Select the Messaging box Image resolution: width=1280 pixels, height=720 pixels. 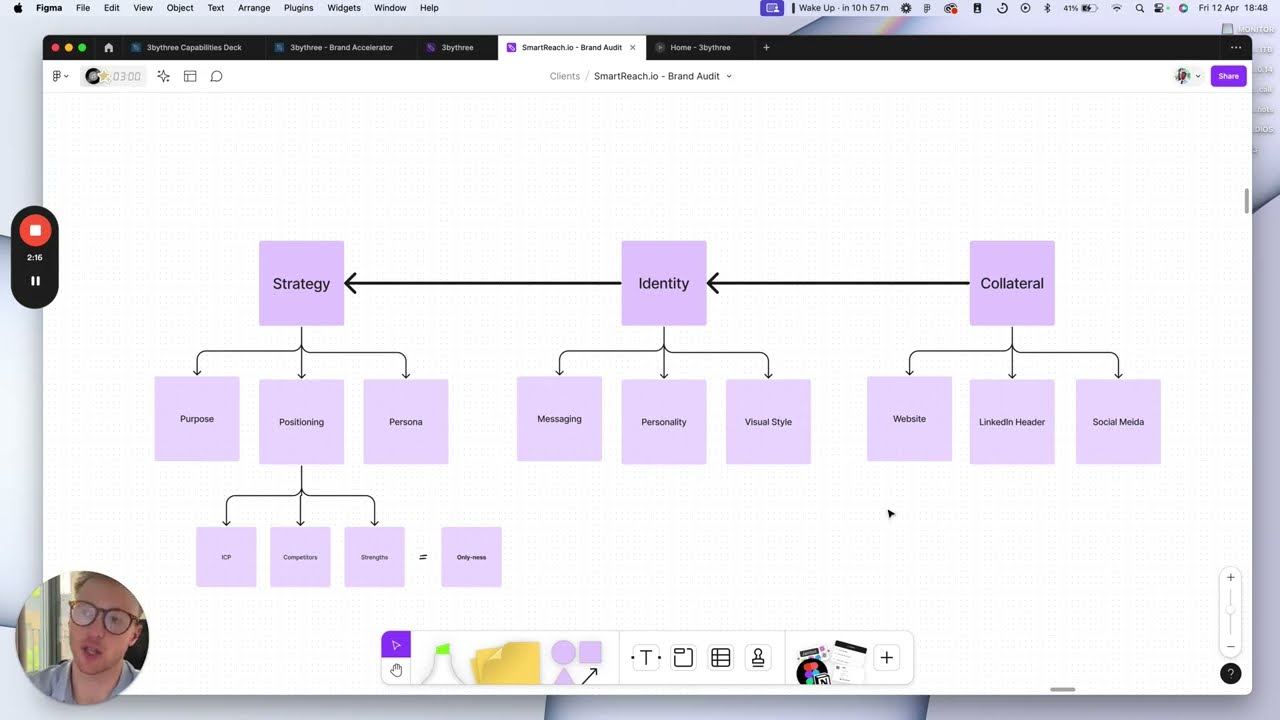(559, 419)
